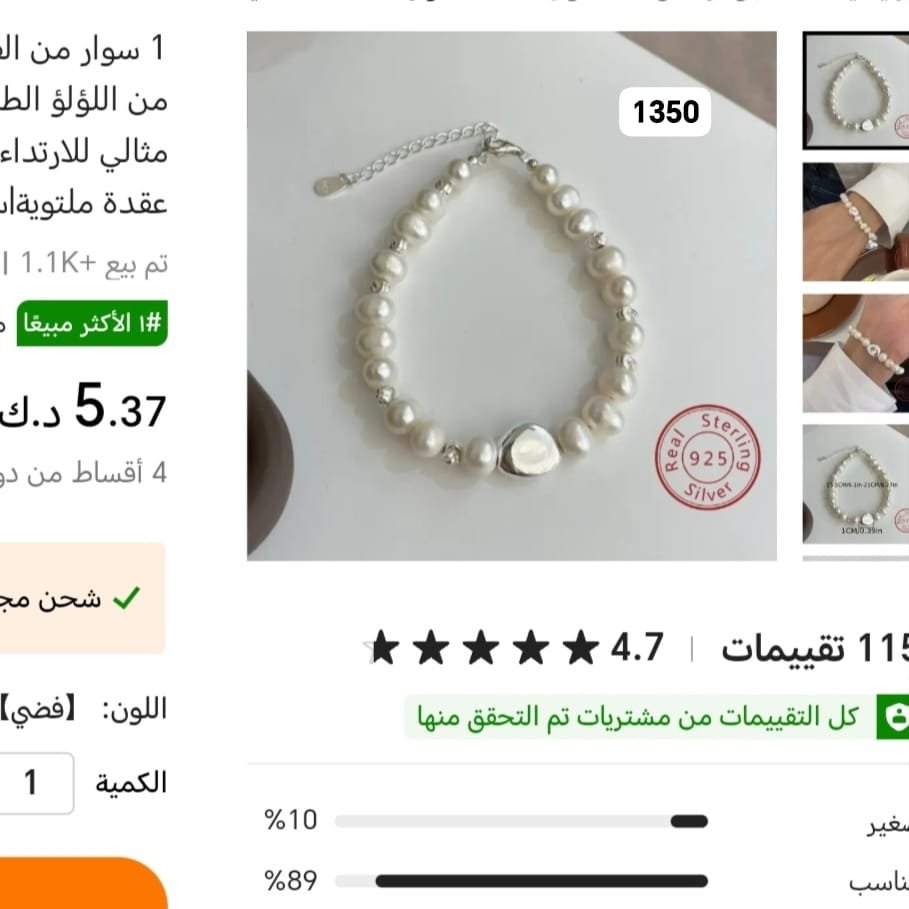Click the 5.37 price text
The image size is (909, 909).
pos(120,406)
